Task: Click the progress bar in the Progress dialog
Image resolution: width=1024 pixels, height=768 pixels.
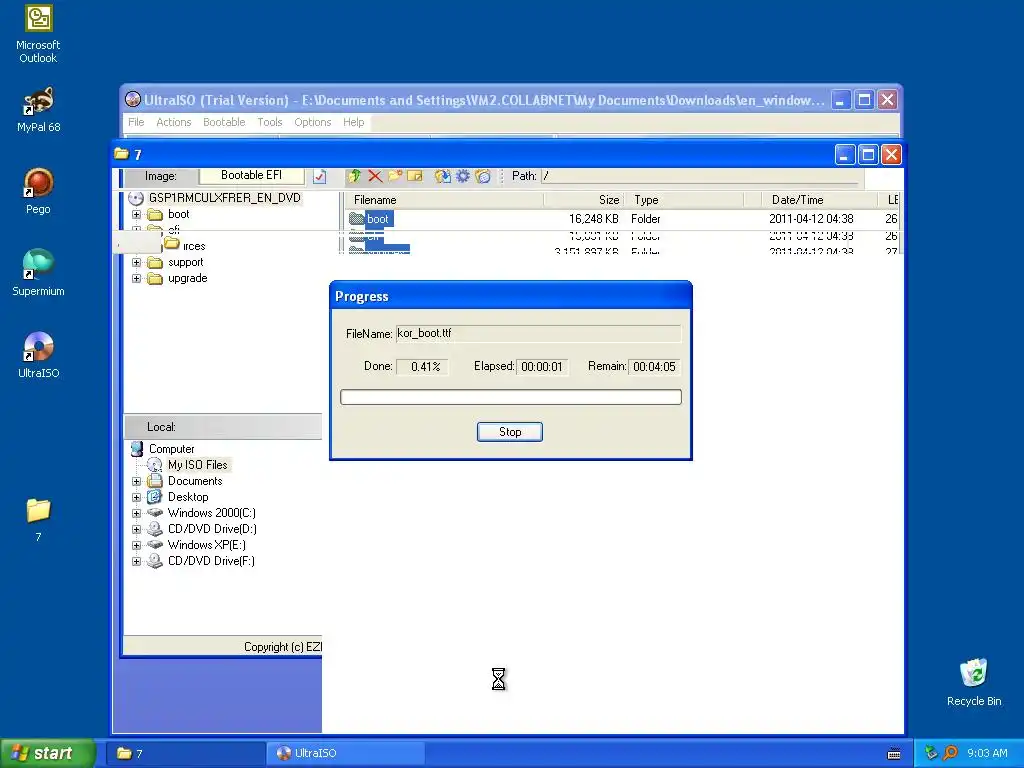Action: 511,397
